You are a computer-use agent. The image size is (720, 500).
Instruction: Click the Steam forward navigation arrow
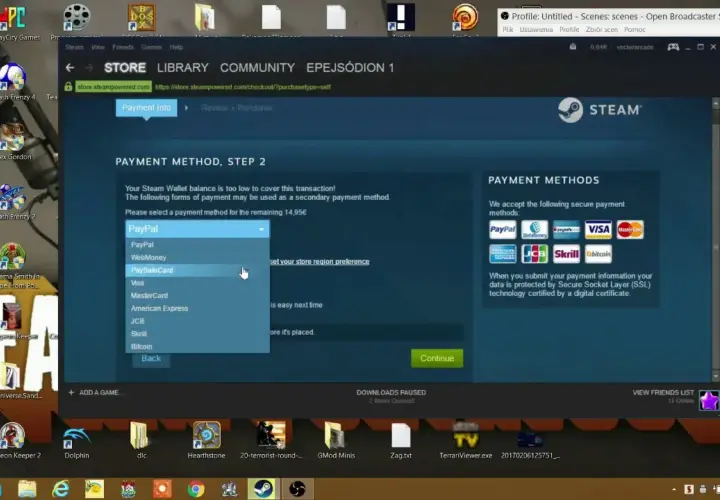pos(89,68)
